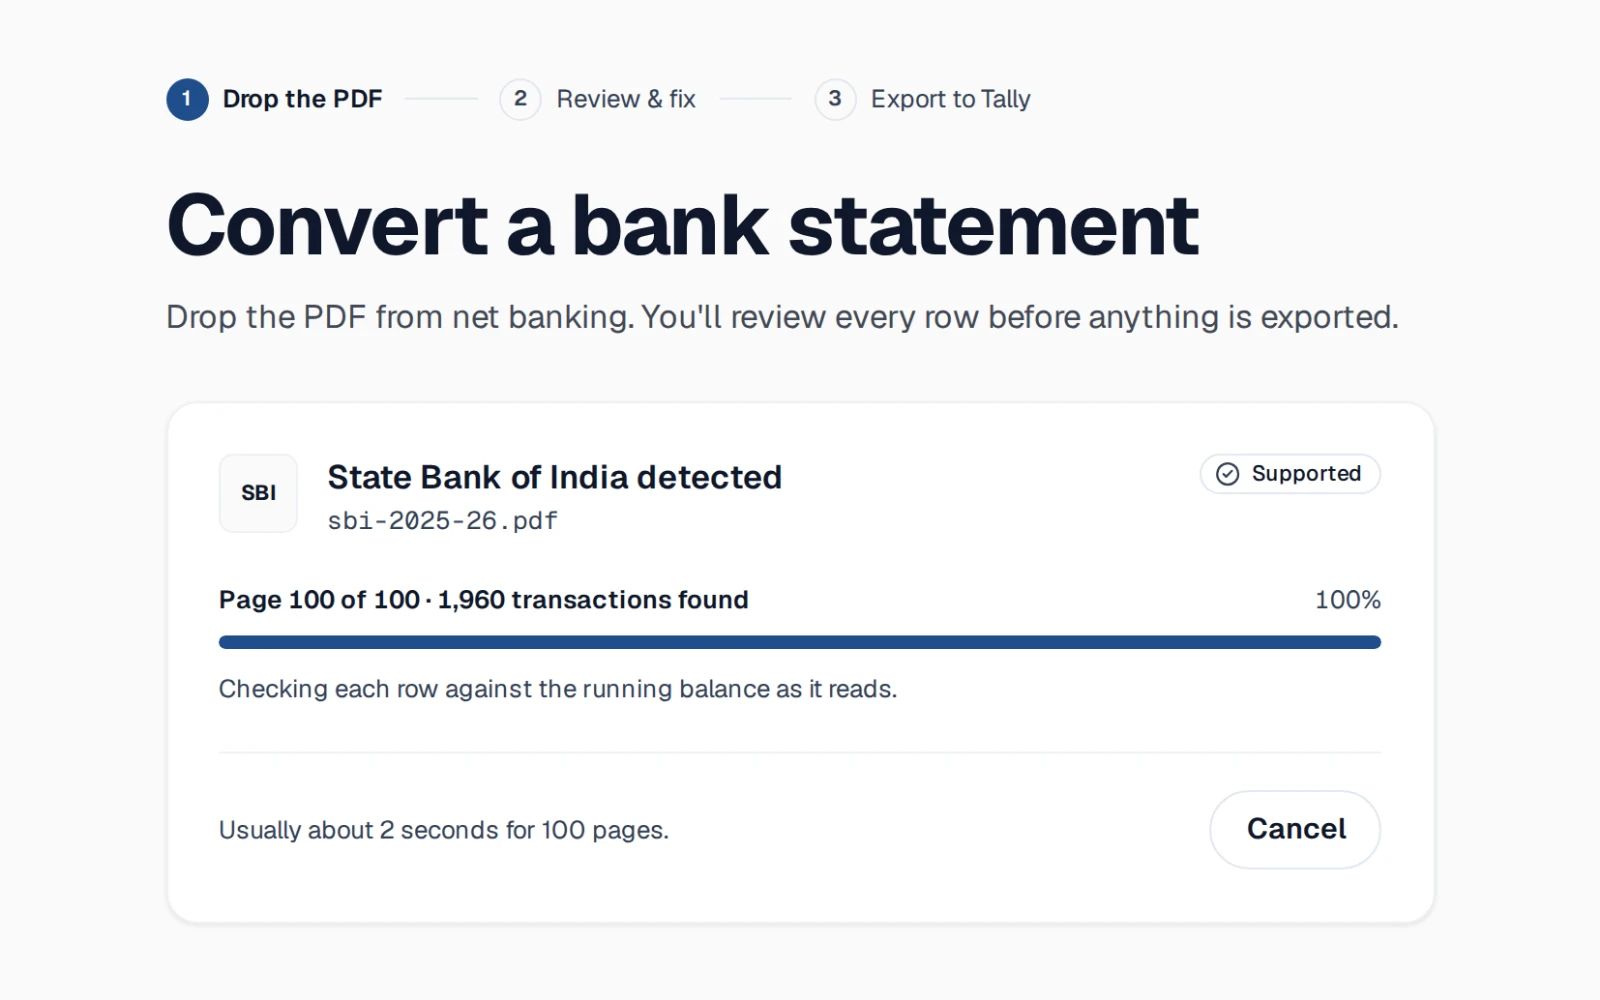Click the Convert a bank statement title
Screen dimensions: 1600x1000
[x=682, y=225]
